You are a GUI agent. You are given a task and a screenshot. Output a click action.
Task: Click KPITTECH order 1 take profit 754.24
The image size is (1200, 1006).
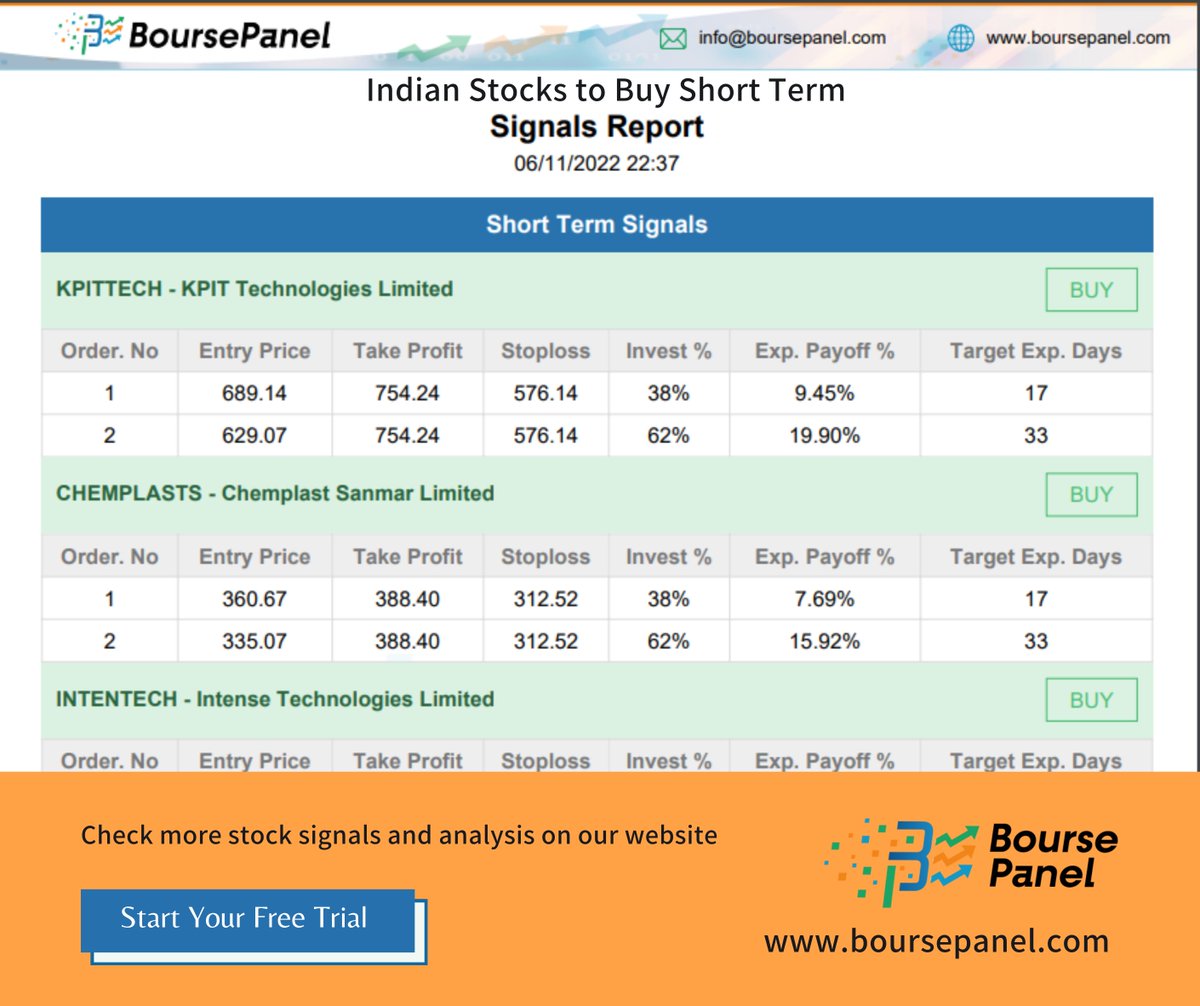click(407, 393)
